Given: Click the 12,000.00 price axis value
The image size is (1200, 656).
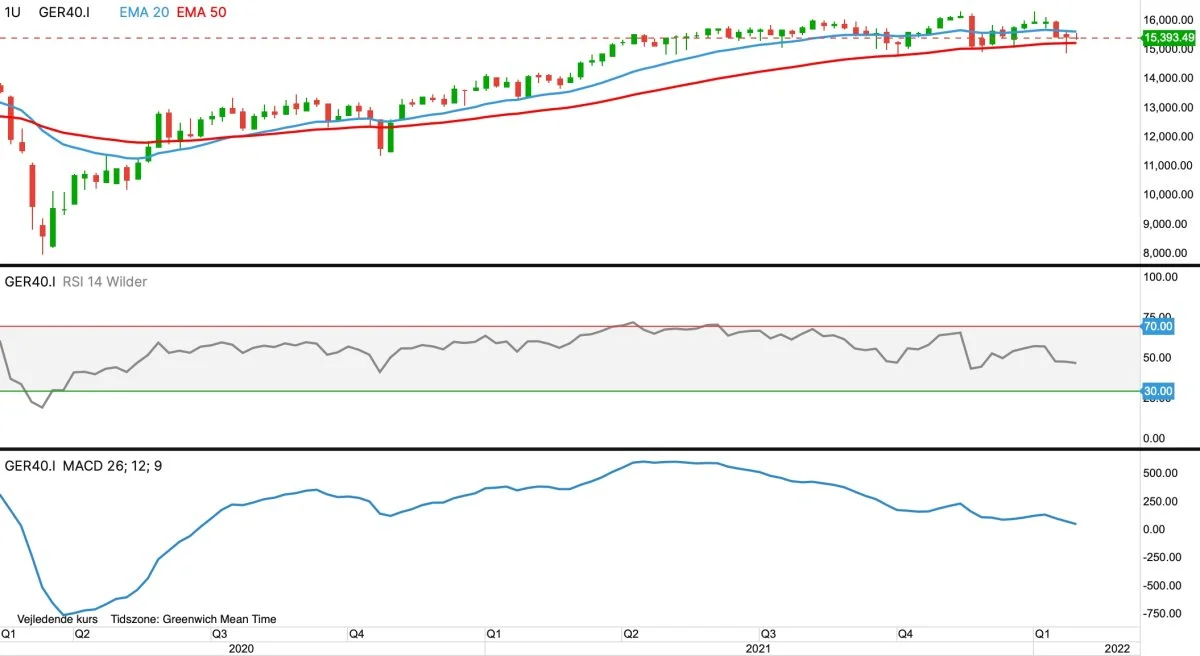Looking at the screenshot, I should click(x=1170, y=136).
